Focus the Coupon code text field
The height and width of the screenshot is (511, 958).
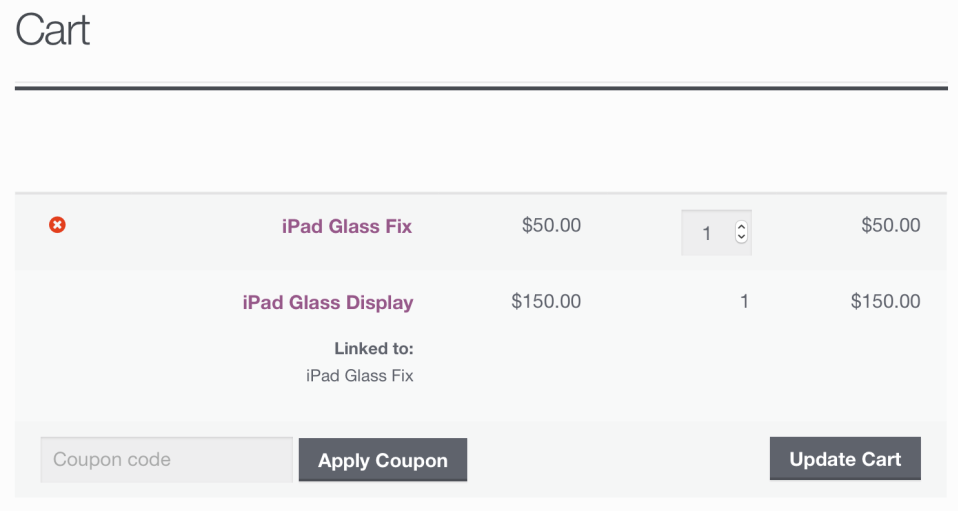tap(166, 460)
